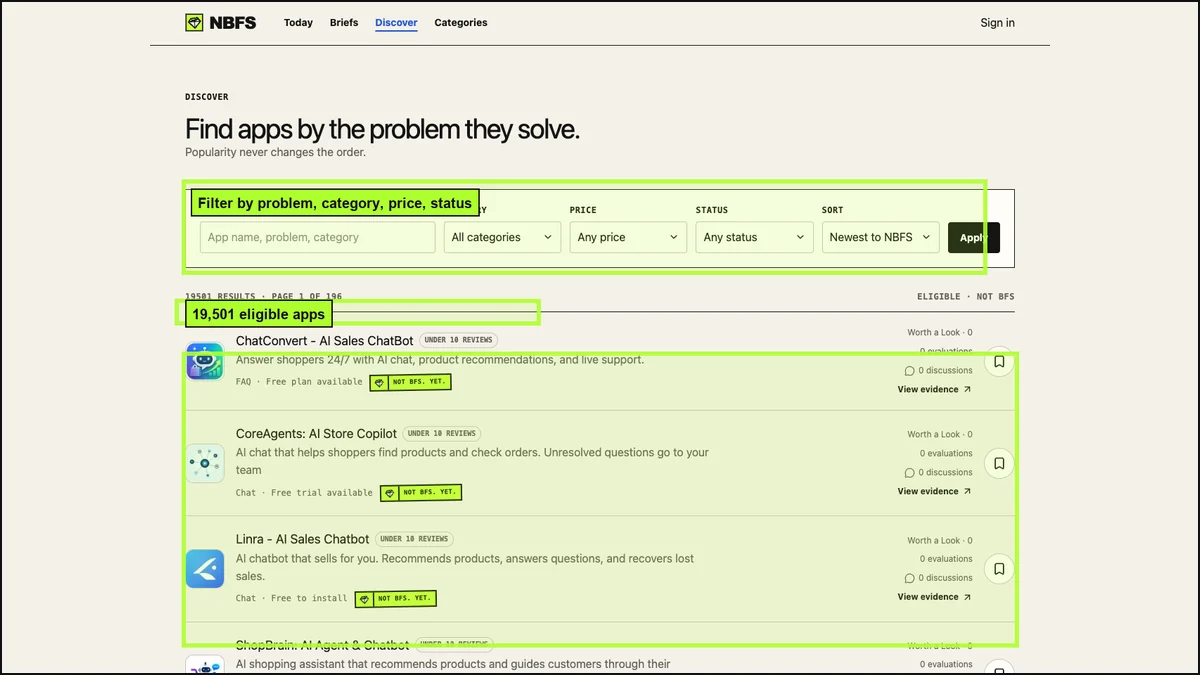Click the NBFS logo in header
Screen dimensions: 1200x675
click(x=220, y=22)
